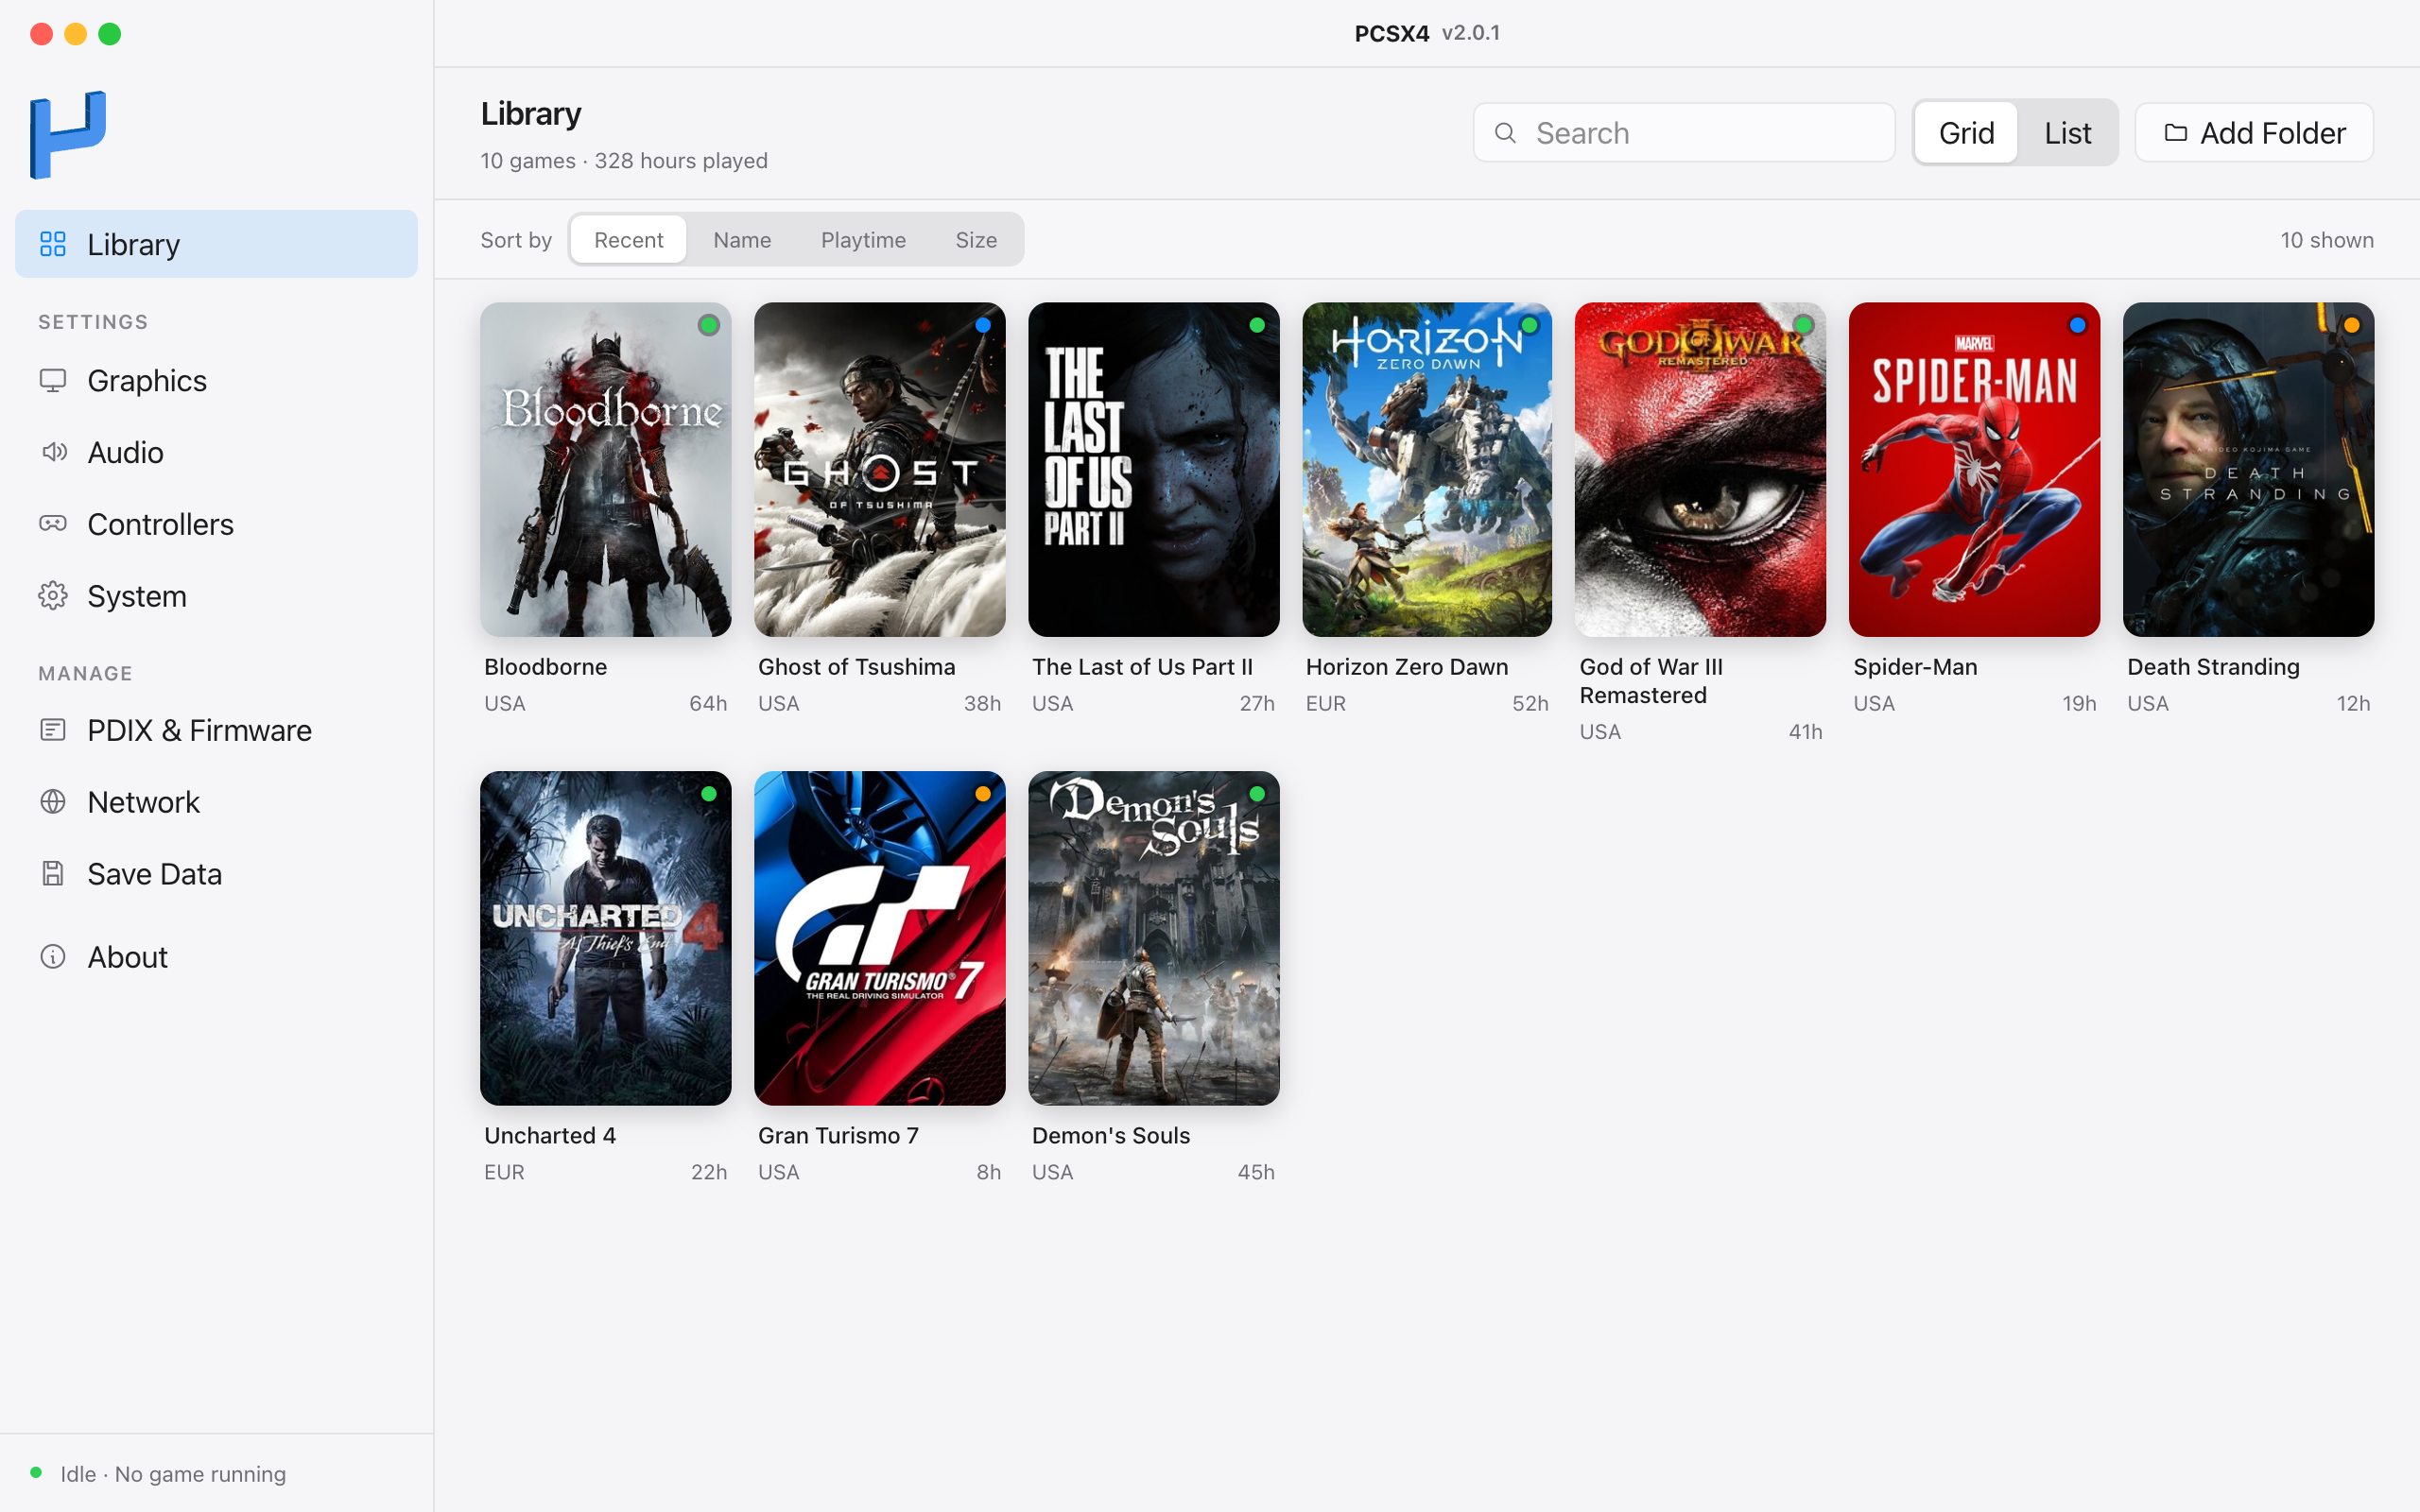2420x1512 pixels.
Task: Open the Library section
Action: click(216, 244)
